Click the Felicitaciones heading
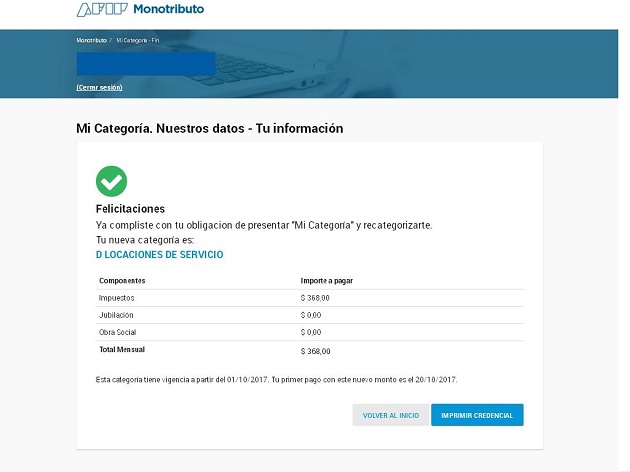This screenshot has height=472, width=630. (x=130, y=209)
